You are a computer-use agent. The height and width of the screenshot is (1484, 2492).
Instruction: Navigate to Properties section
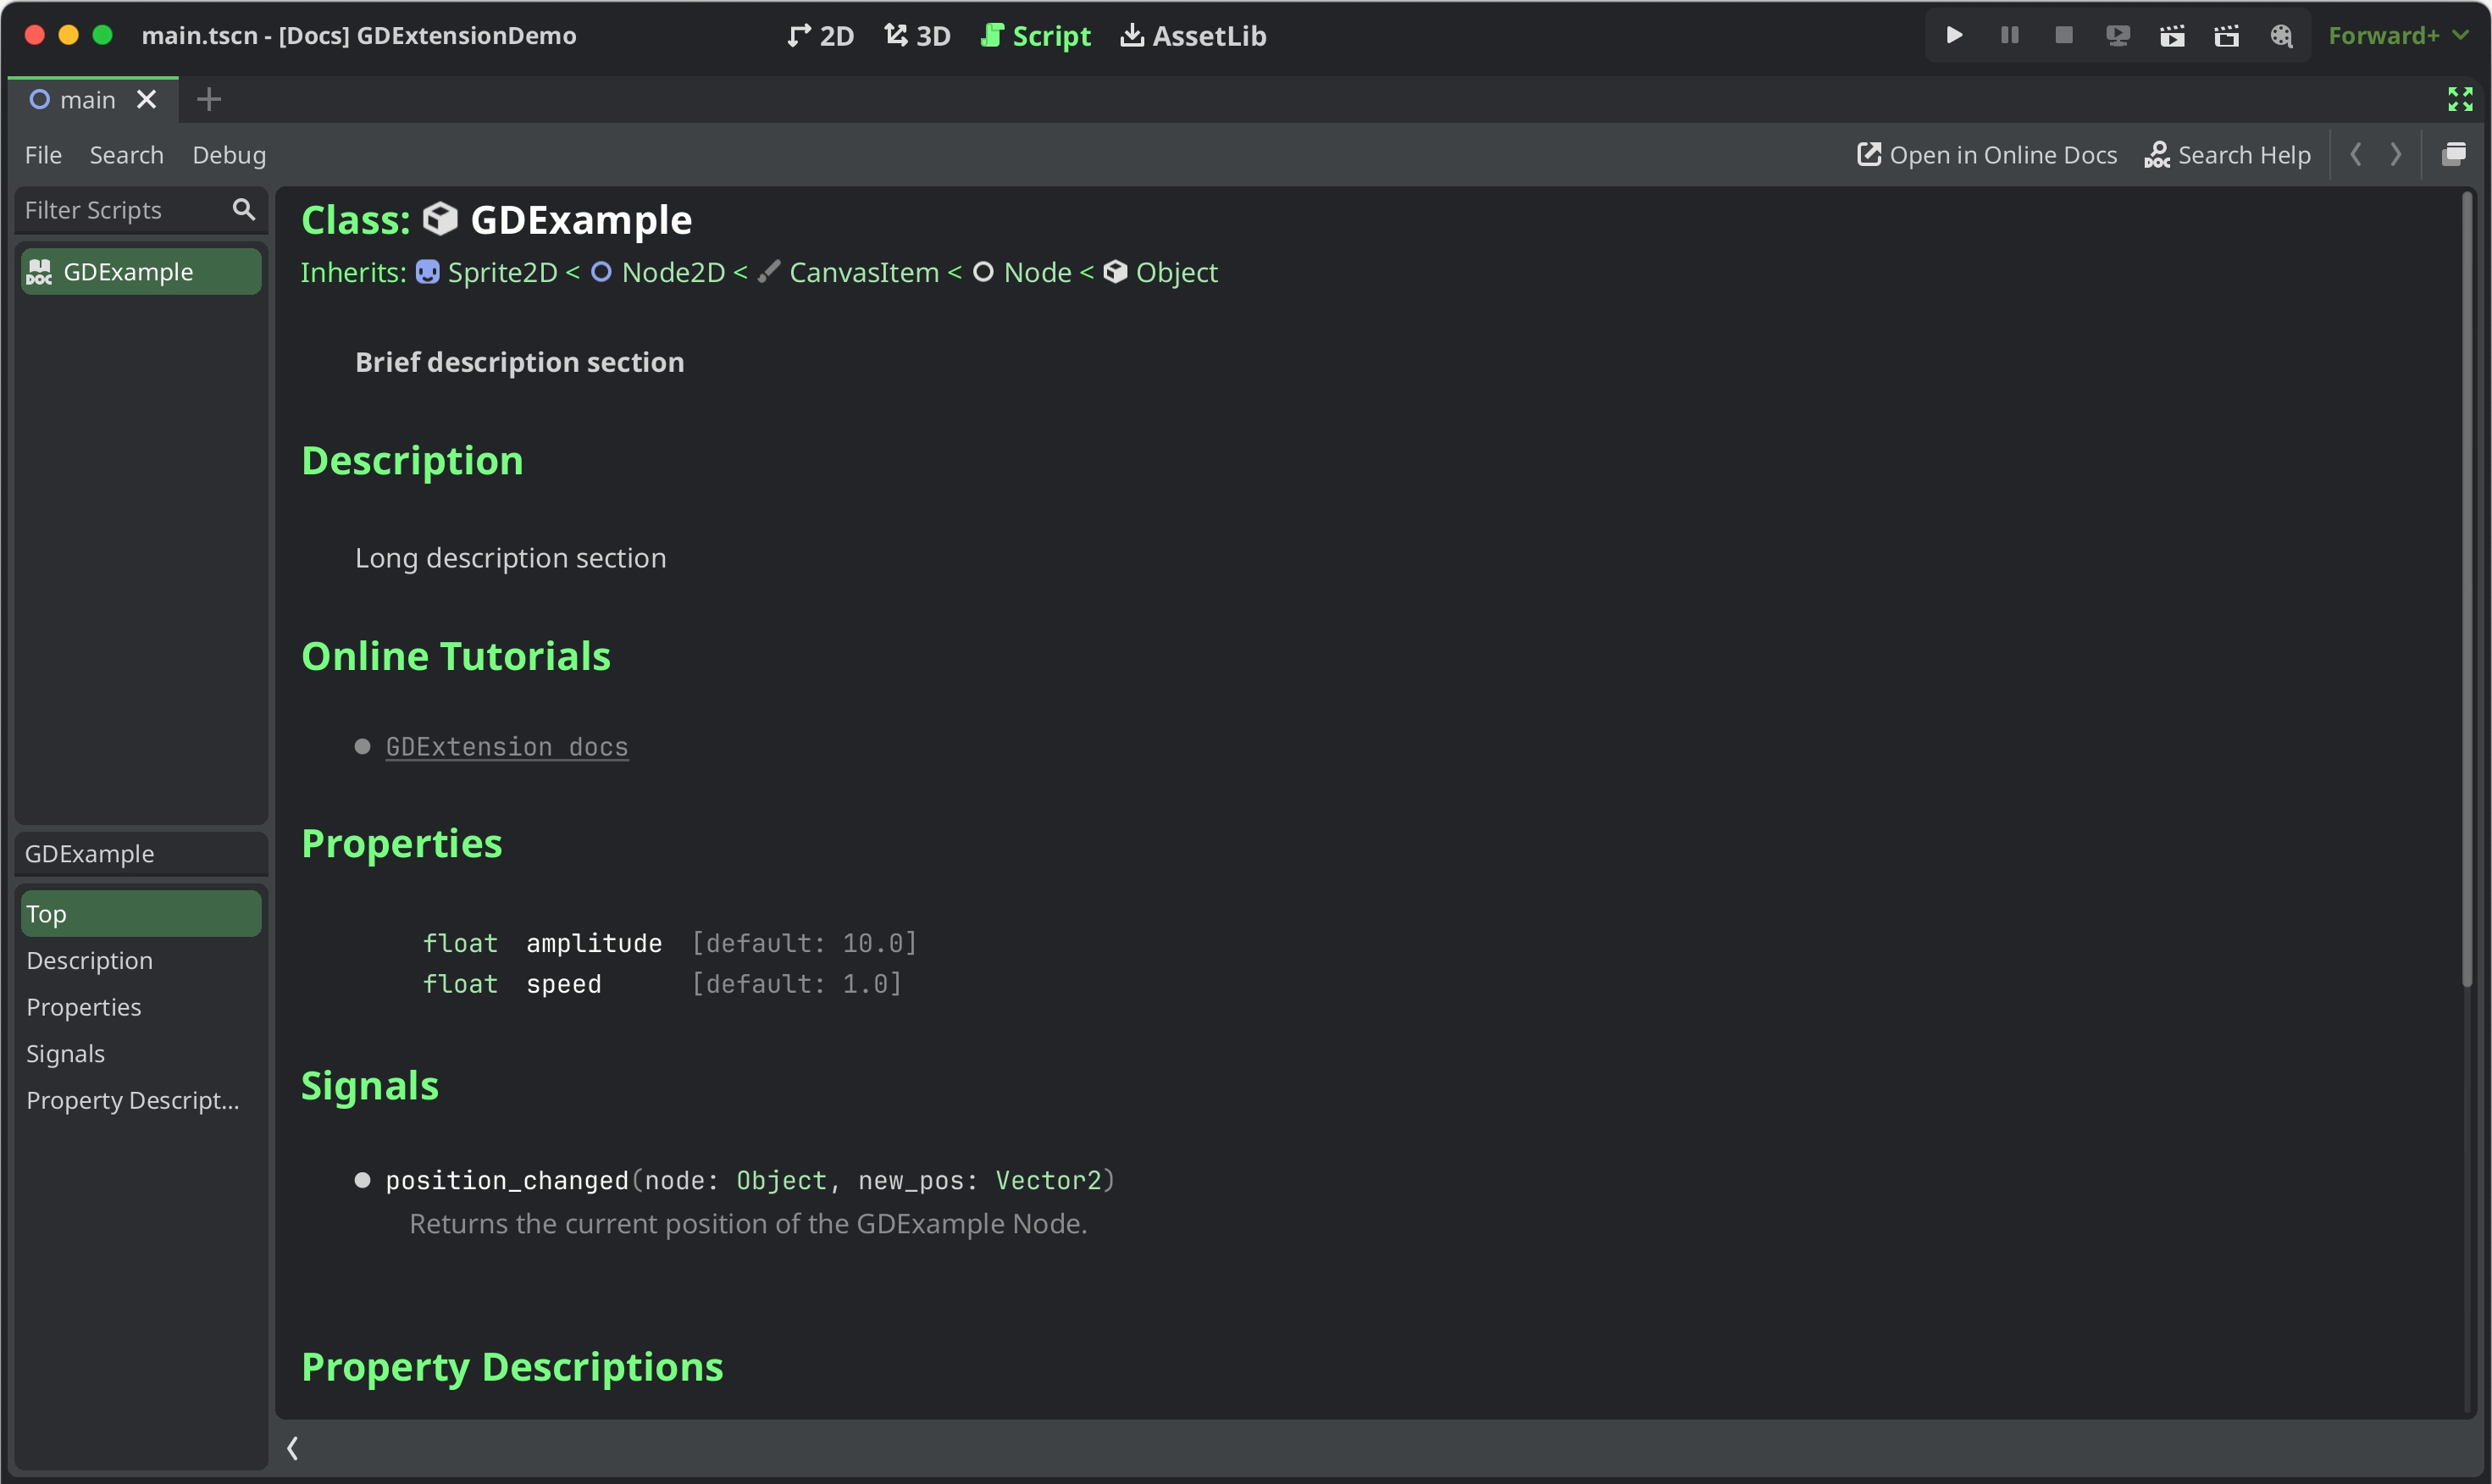pyautogui.click(x=83, y=1005)
